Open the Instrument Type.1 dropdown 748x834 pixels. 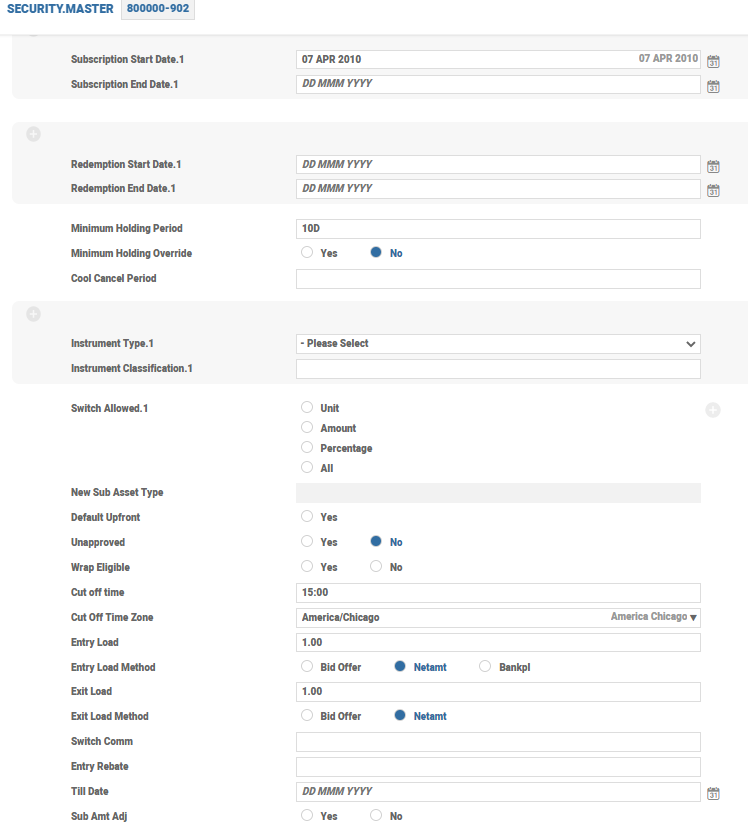coord(498,344)
